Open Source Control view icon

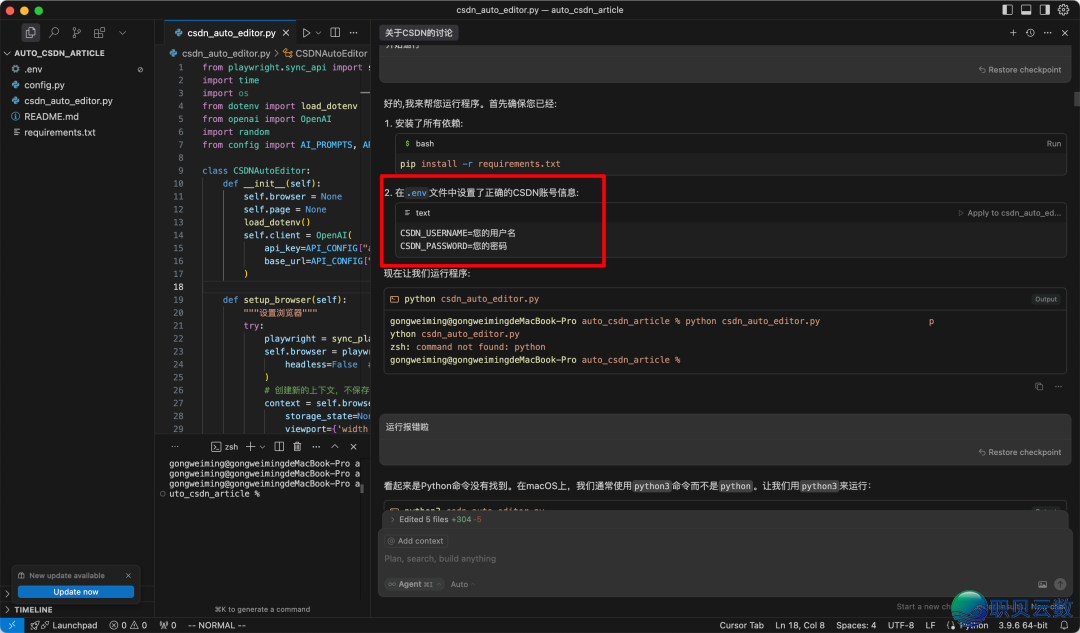pyautogui.click(x=76, y=33)
